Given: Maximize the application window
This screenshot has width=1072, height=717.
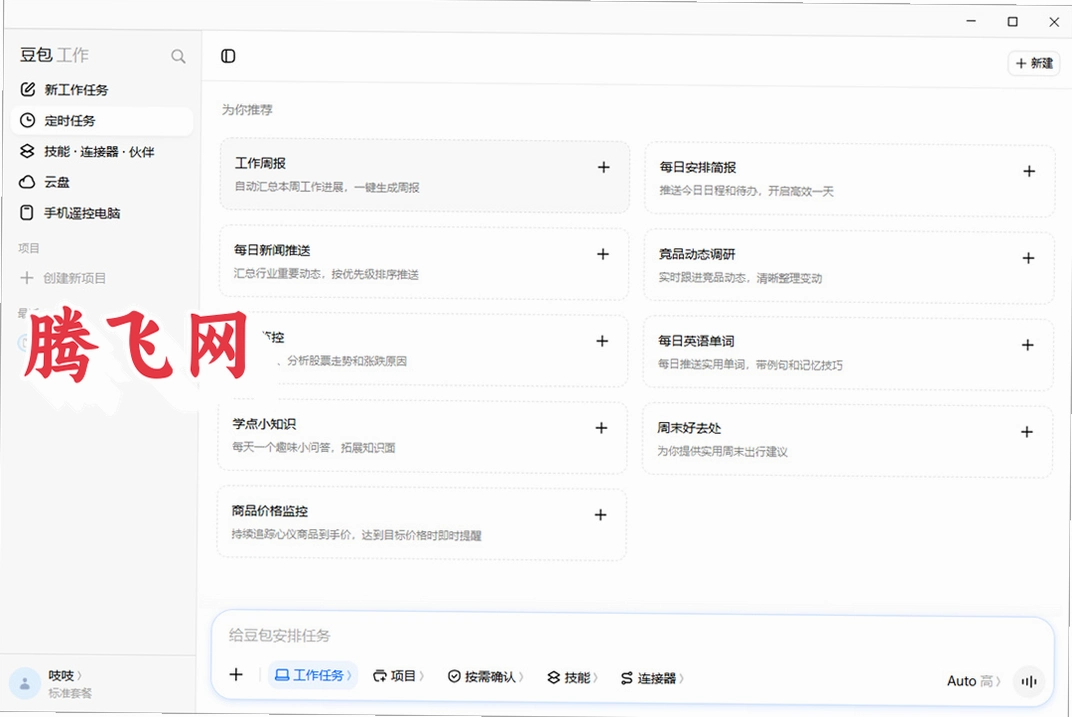Looking at the screenshot, I should coord(1013,22).
